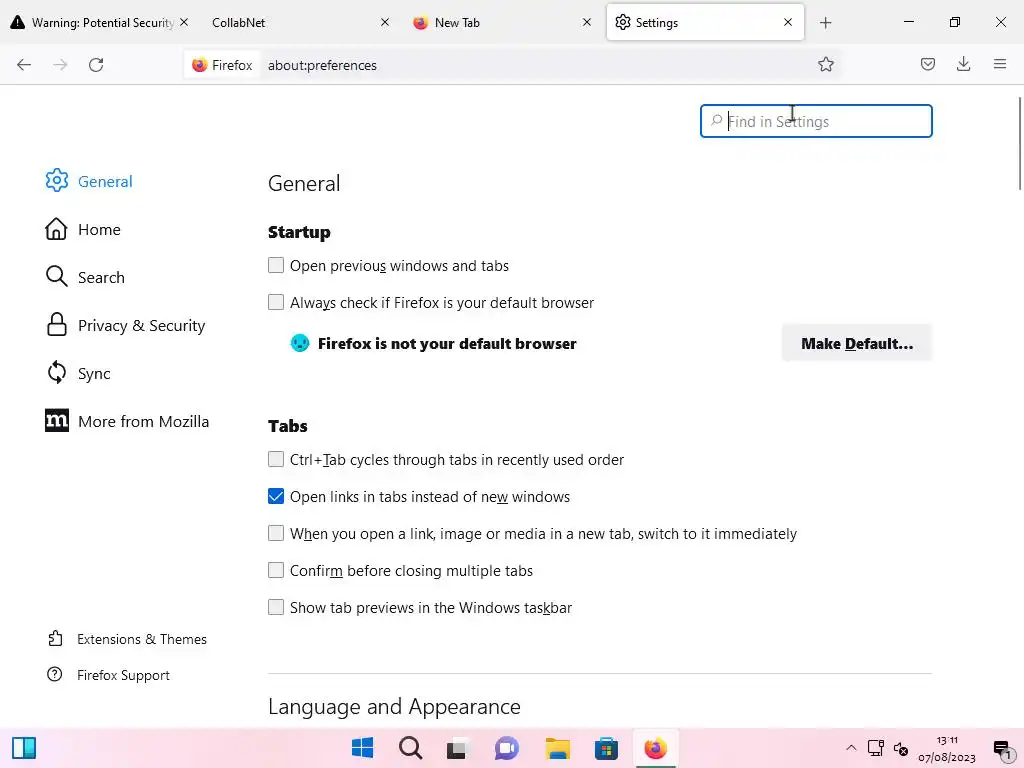Close the CollabNet tab
The height and width of the screenshot is (768, 1024).
tap(385, 22)
